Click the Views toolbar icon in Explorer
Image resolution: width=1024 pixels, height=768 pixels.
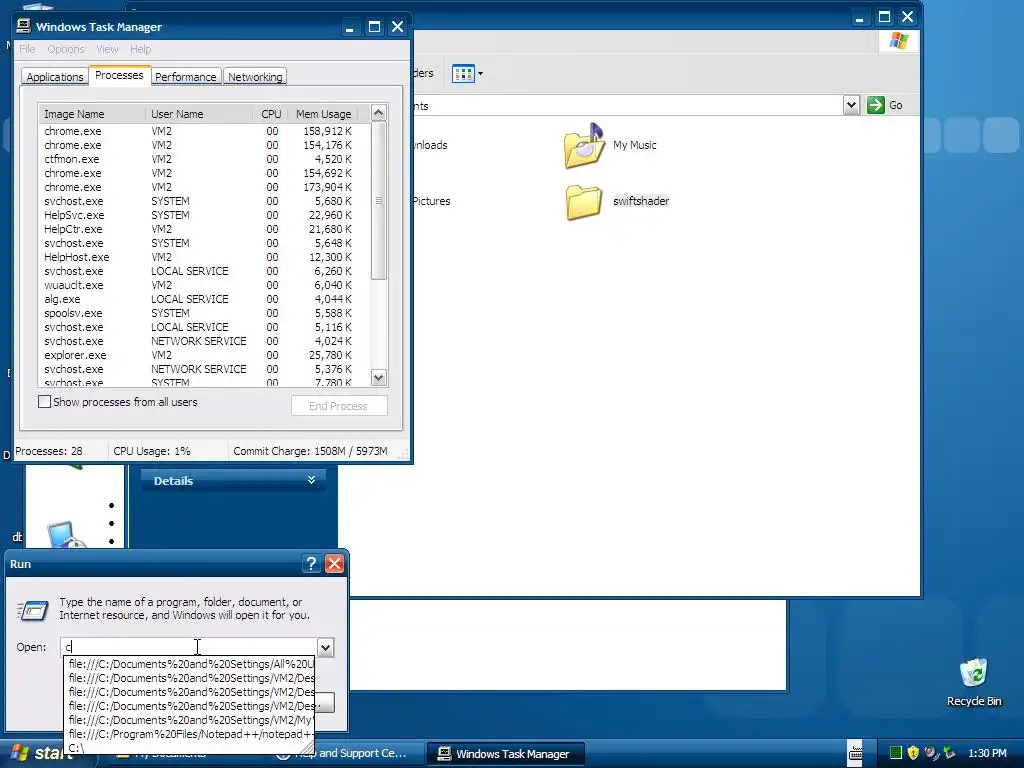(x=463, y=74)
